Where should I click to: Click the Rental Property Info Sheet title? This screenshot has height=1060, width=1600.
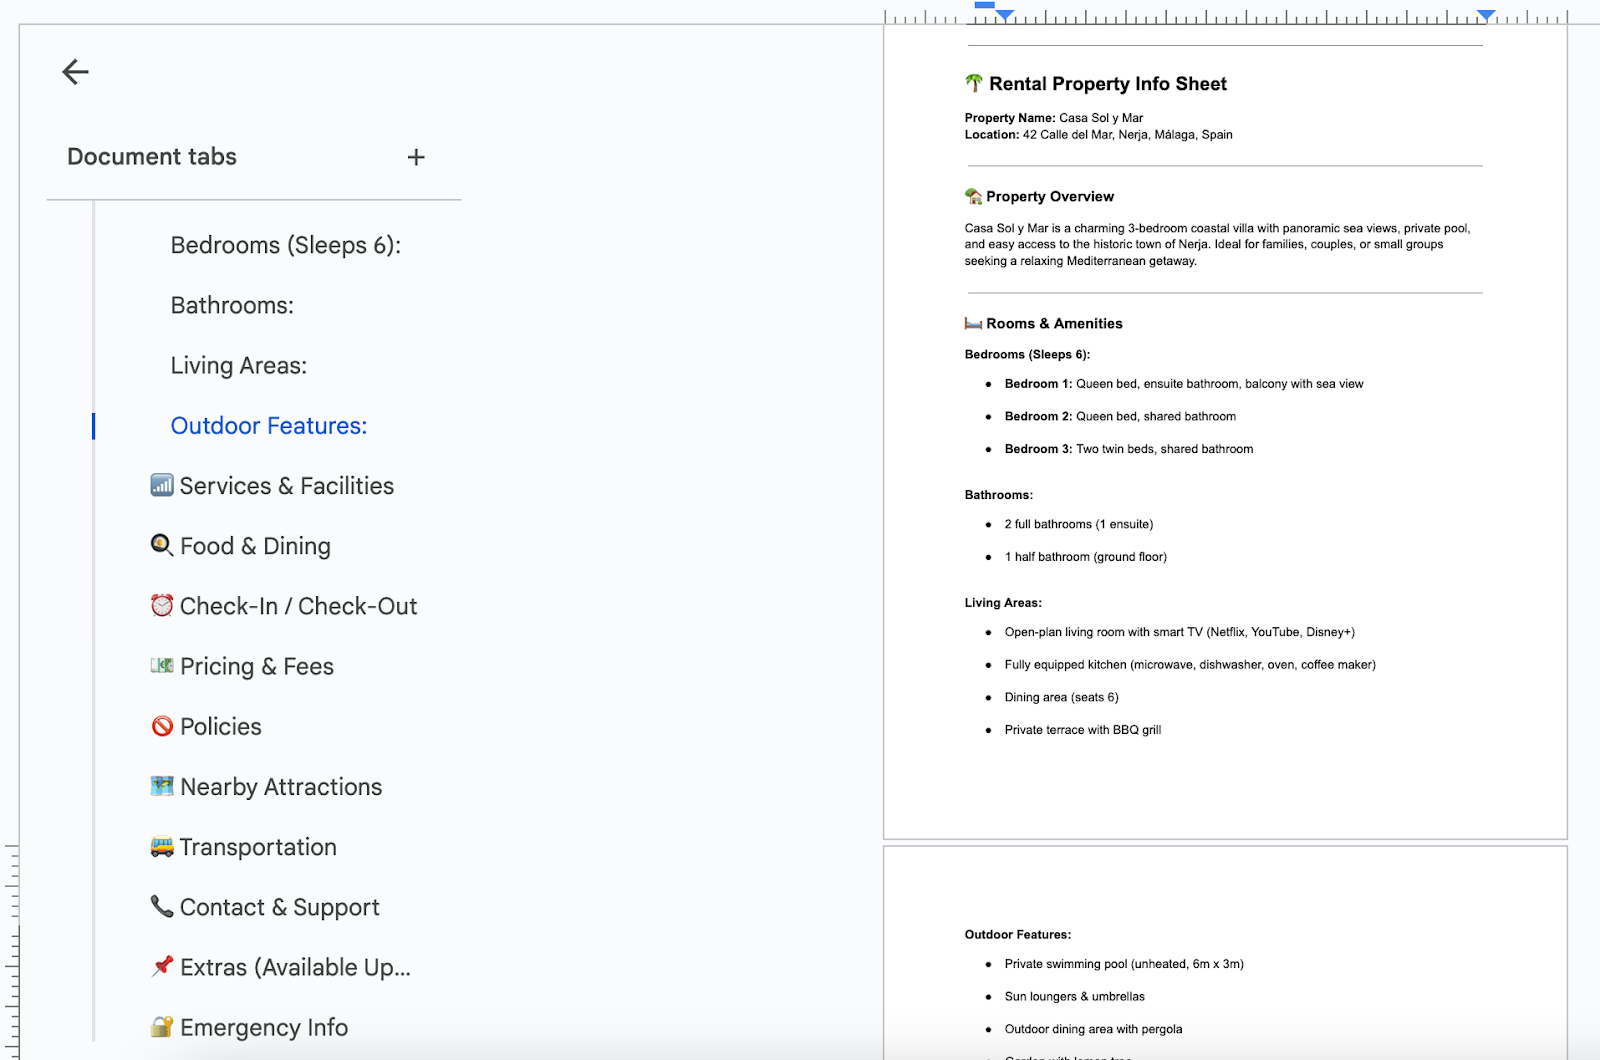pos(1096,84)
